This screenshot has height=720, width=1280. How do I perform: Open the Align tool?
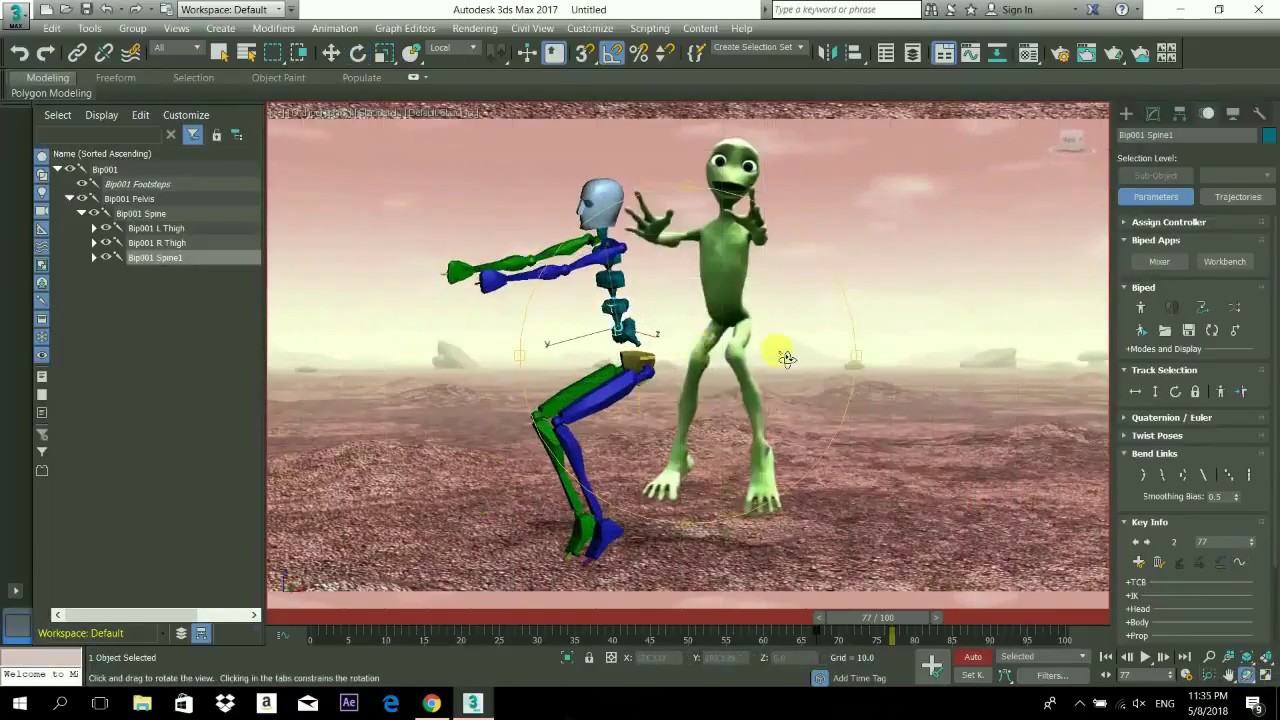853,53
